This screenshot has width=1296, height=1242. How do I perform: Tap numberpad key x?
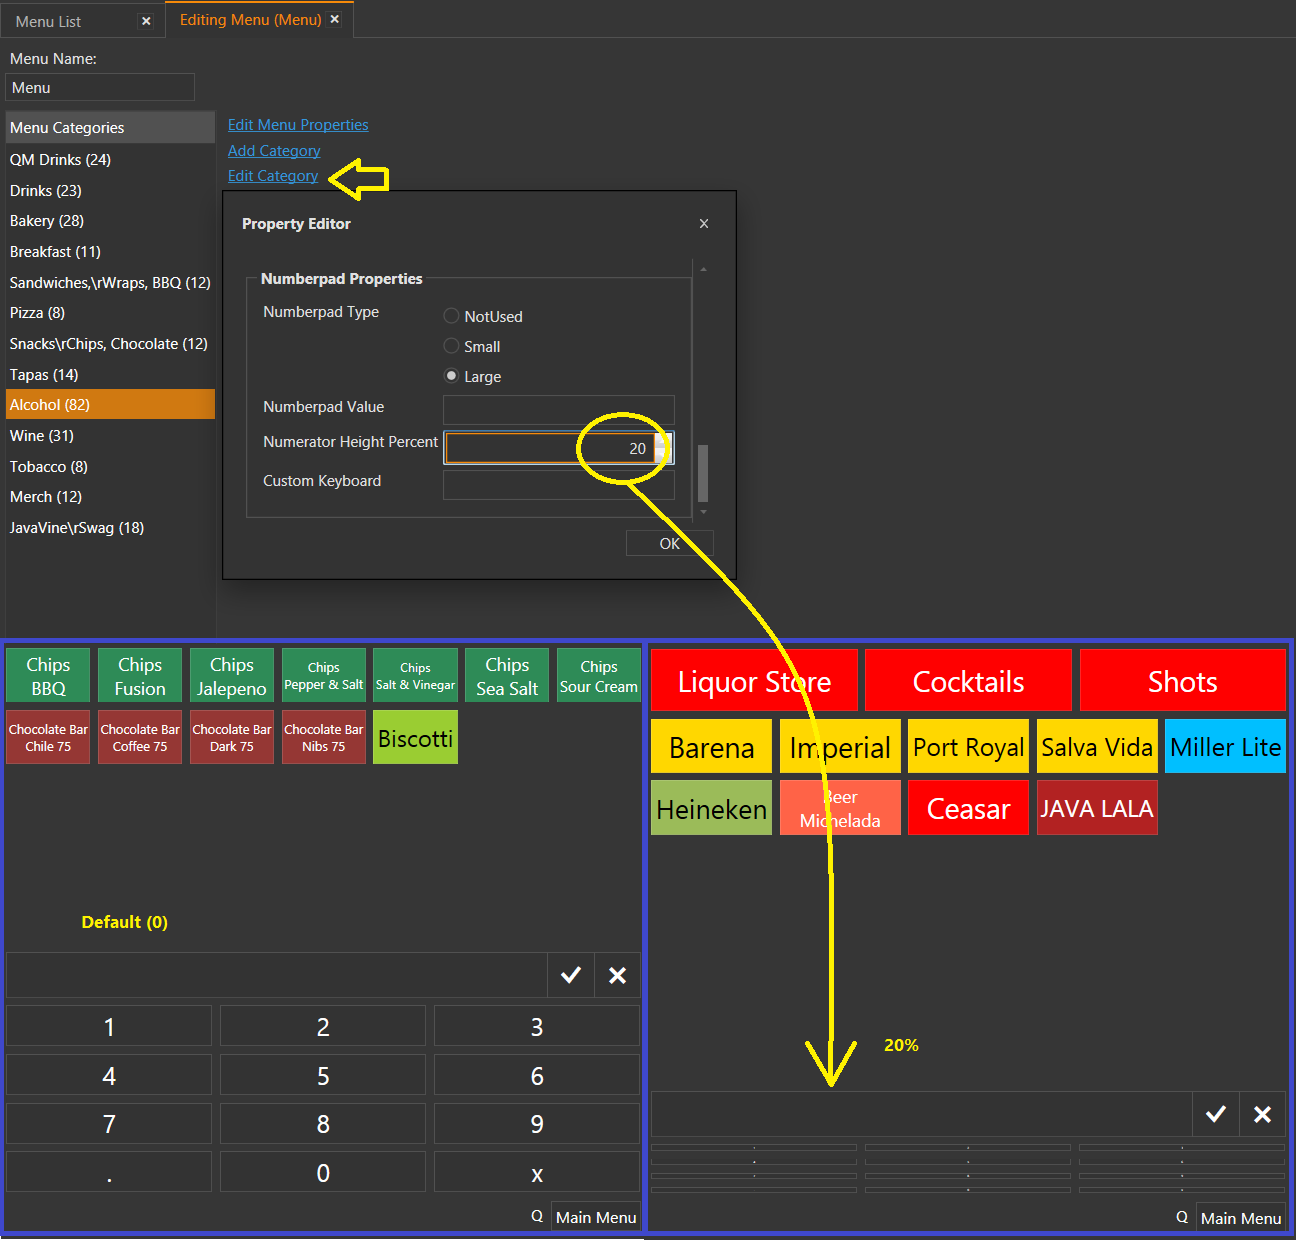[537, 1172]
